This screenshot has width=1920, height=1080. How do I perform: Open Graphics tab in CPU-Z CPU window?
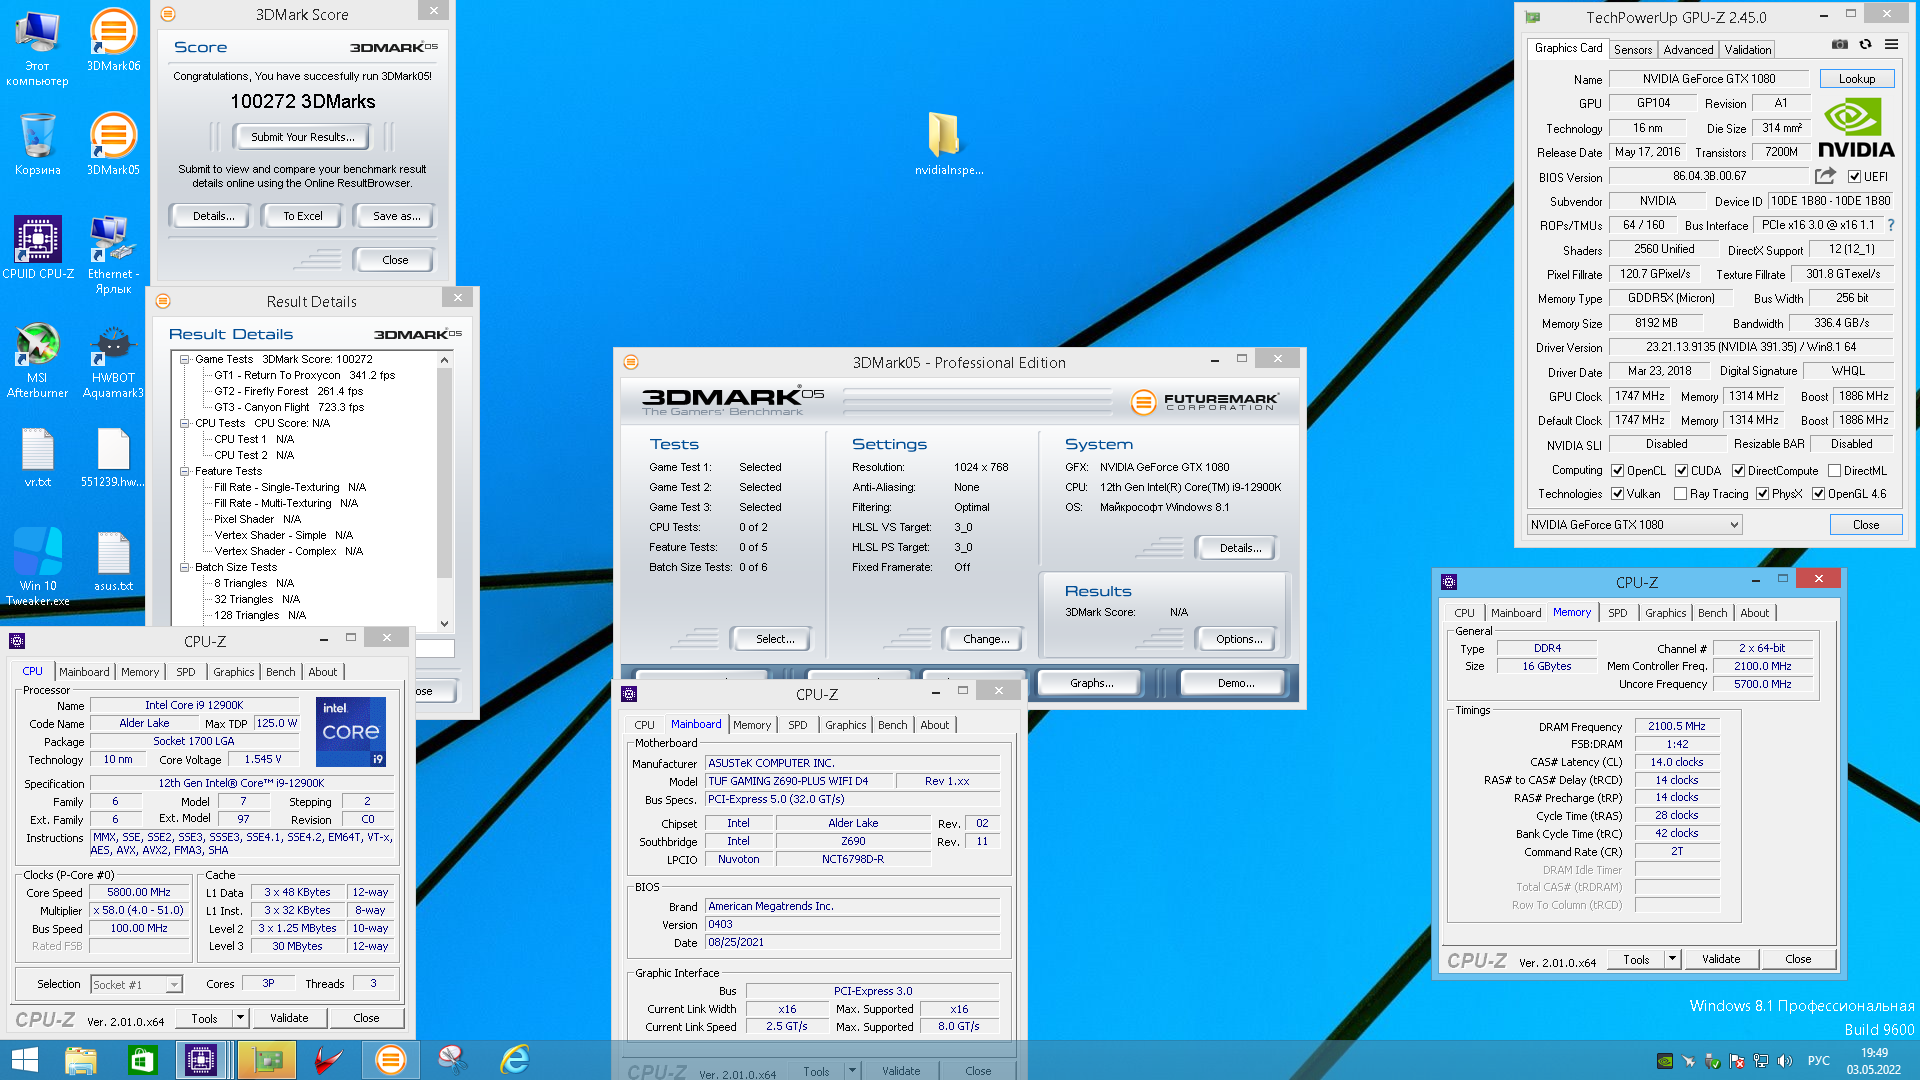pyautogui.click(x=233, y=672)
